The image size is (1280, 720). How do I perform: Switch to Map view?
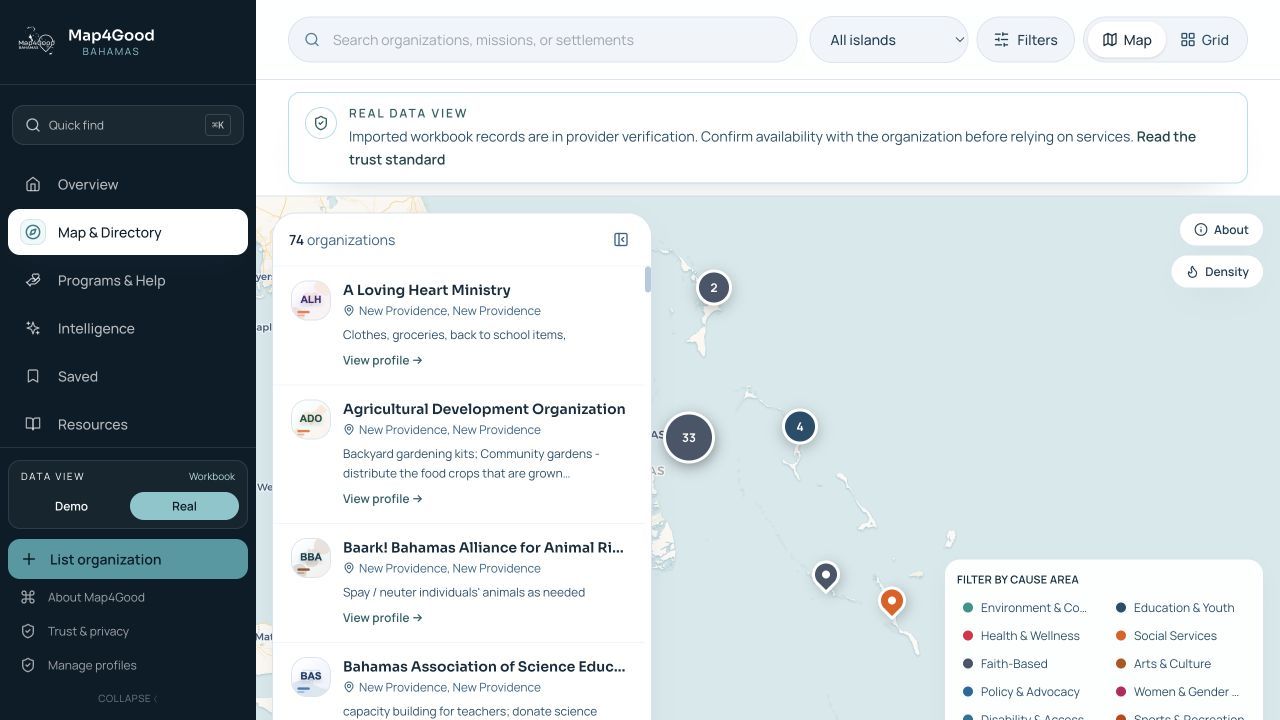(x=1126, y=40)
